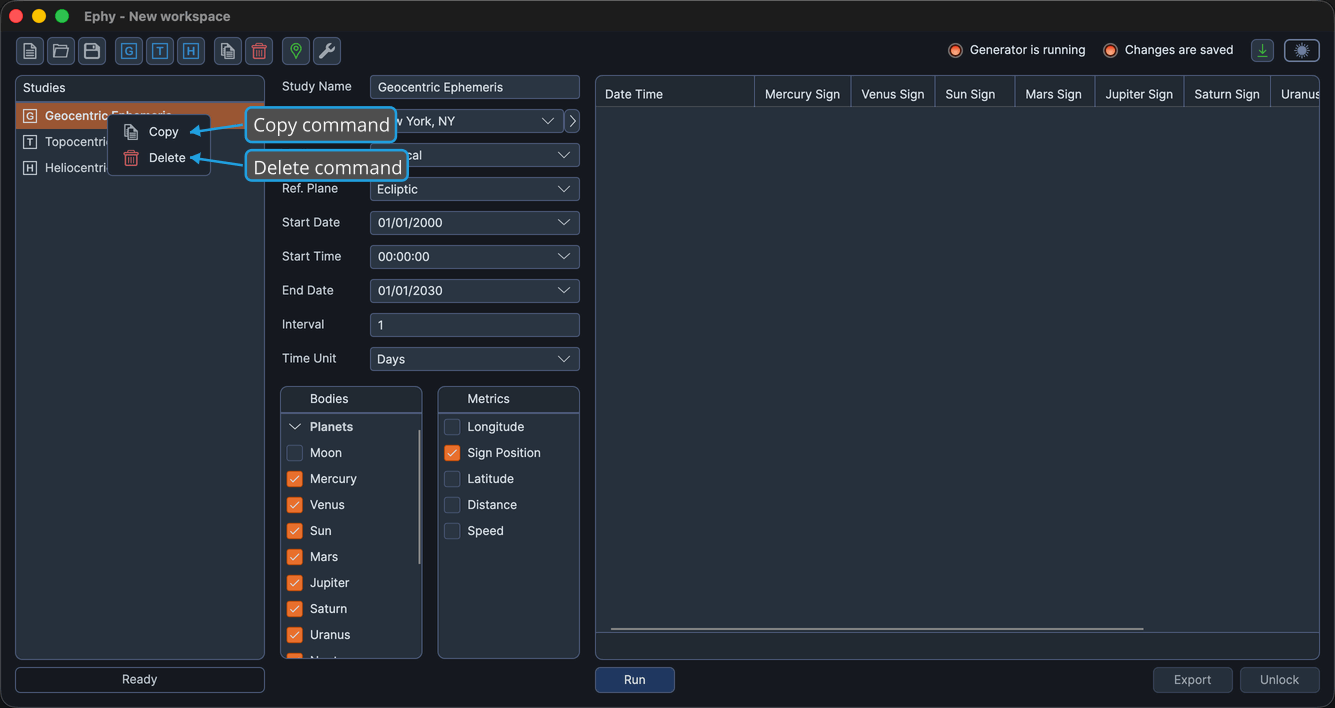Viewport: 1335px width, 708px height.
Task: Add a heliocentric study with the H toolbar icon
Action: point(191,51)
